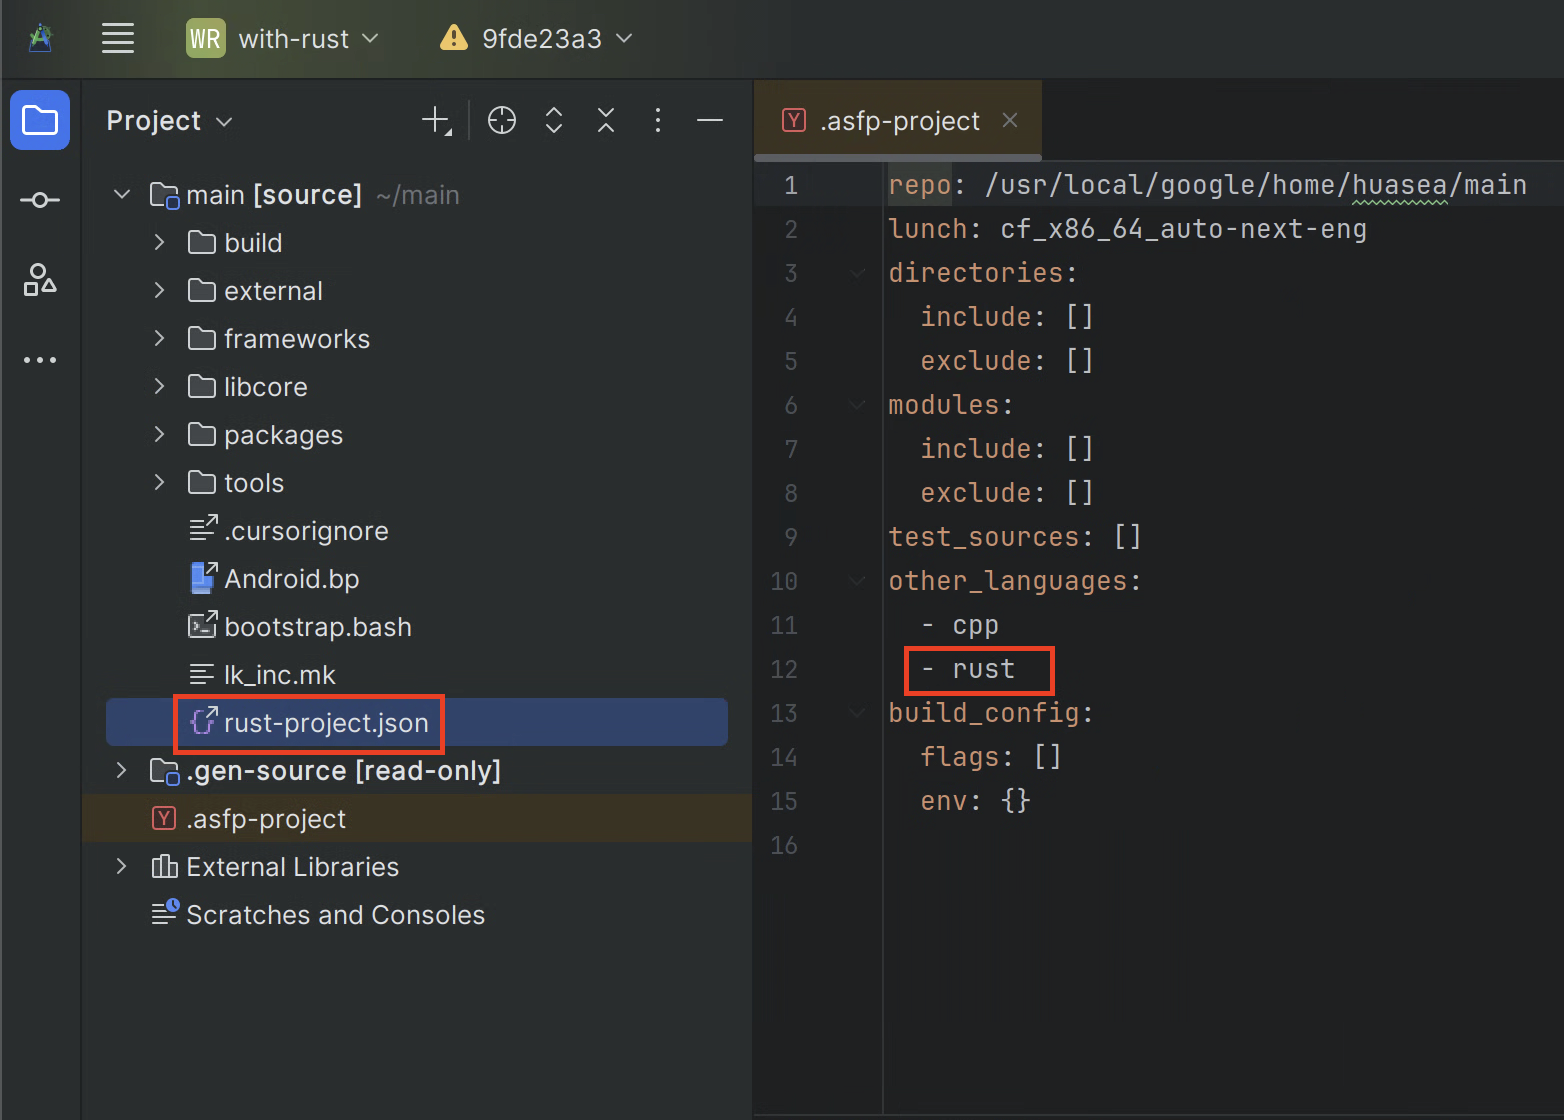Open the Structure tool window icon
Screen dimensions: 1564x1120
(x=40, y=281)
